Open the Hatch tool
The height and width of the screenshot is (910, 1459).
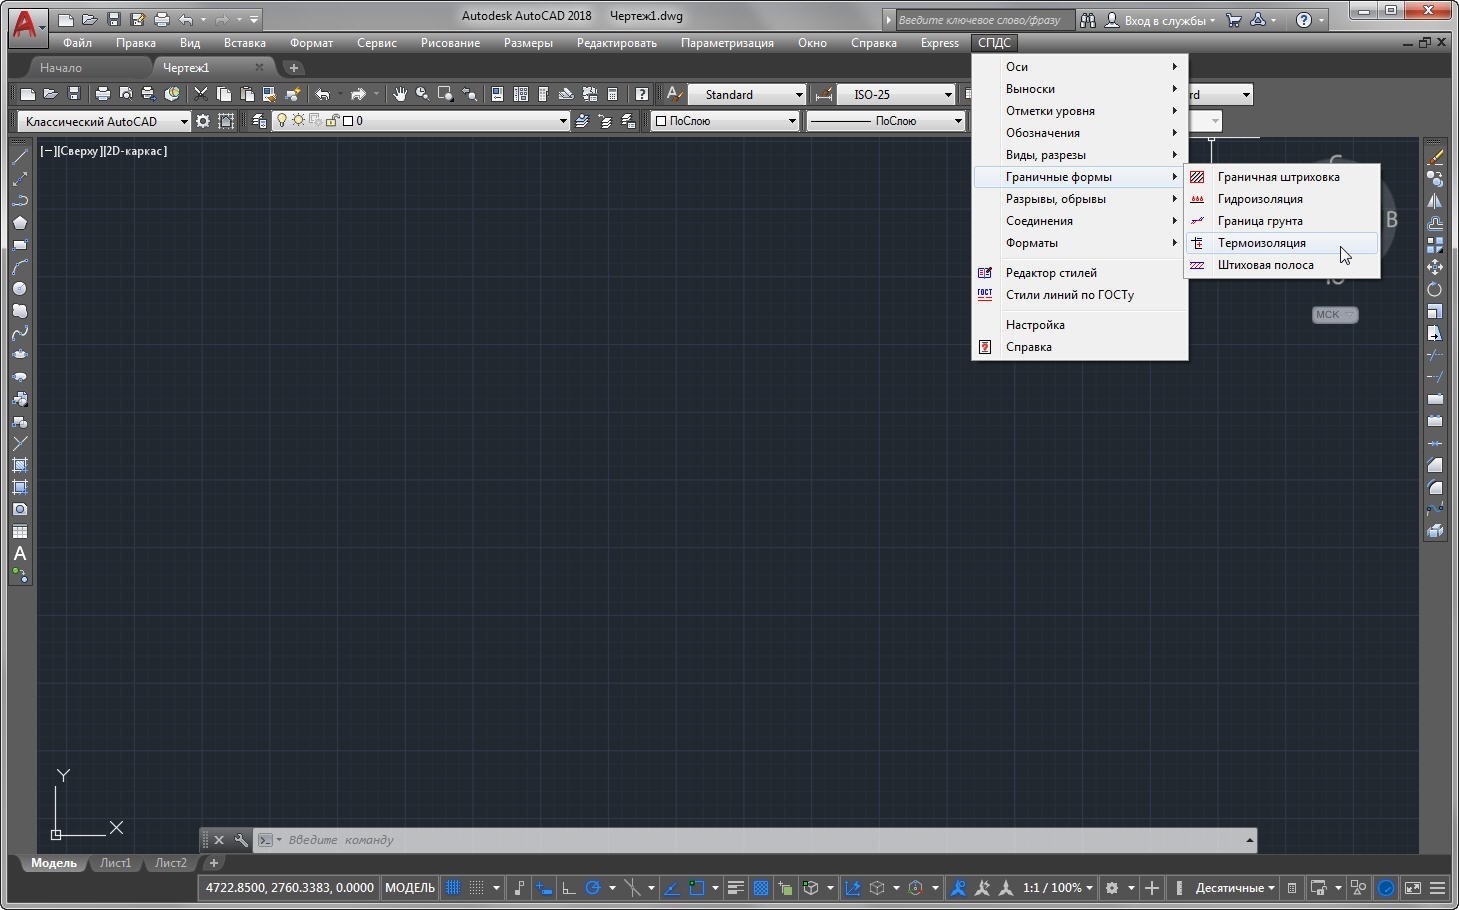19,465
